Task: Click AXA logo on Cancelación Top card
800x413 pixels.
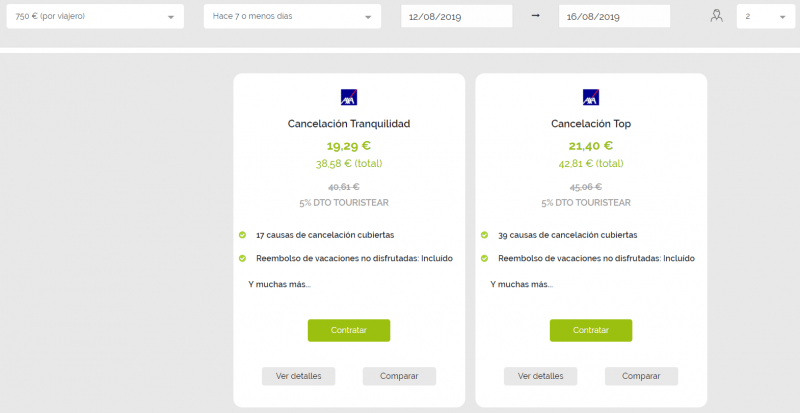Action: click(x=591, y=97)
